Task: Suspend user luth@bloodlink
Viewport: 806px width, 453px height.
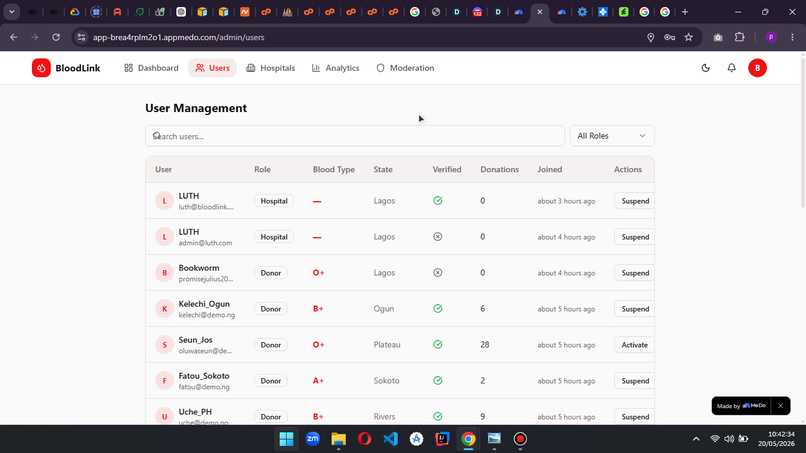Action: tap(635, 201)
